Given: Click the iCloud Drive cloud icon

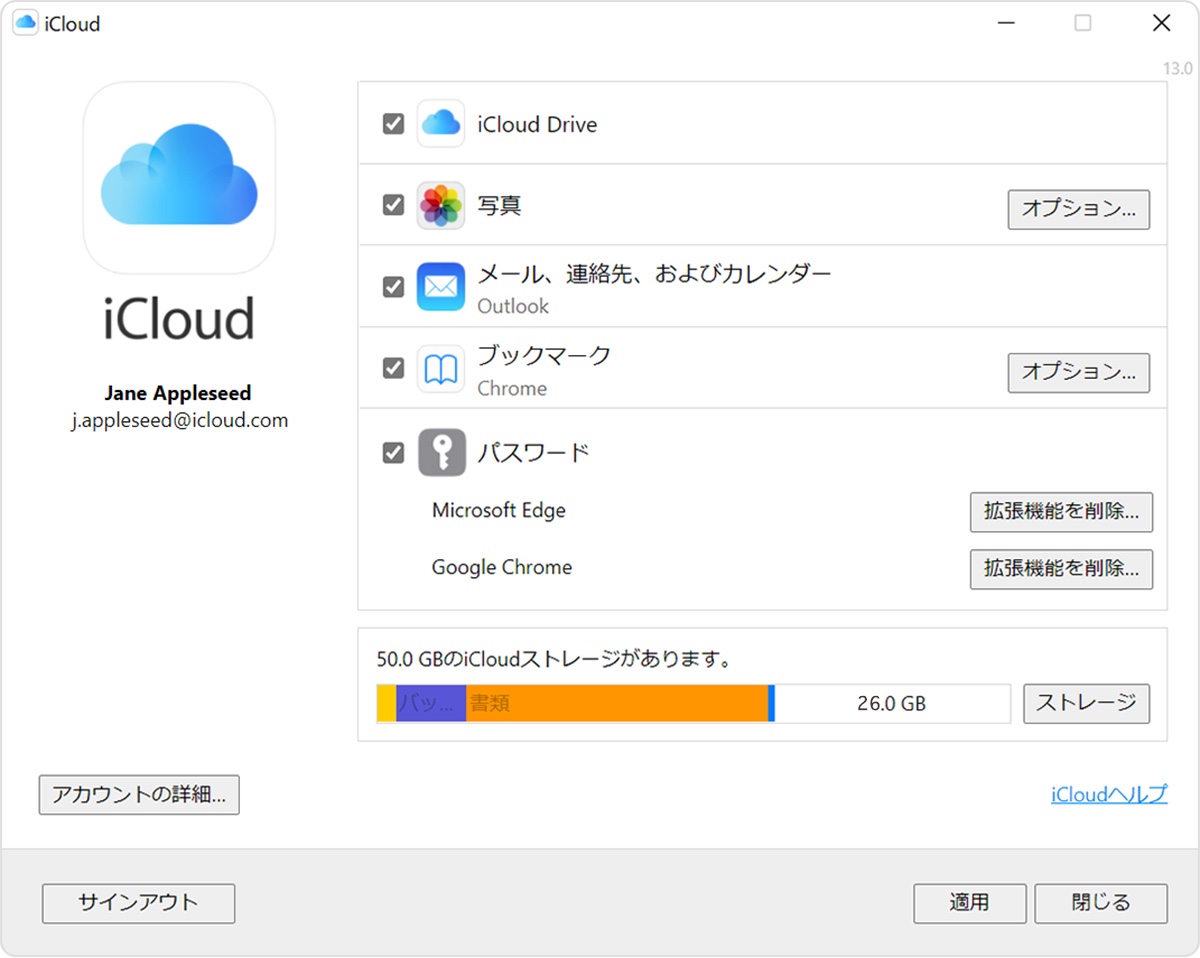Looking at the screenshot, I should coord(441,124).
